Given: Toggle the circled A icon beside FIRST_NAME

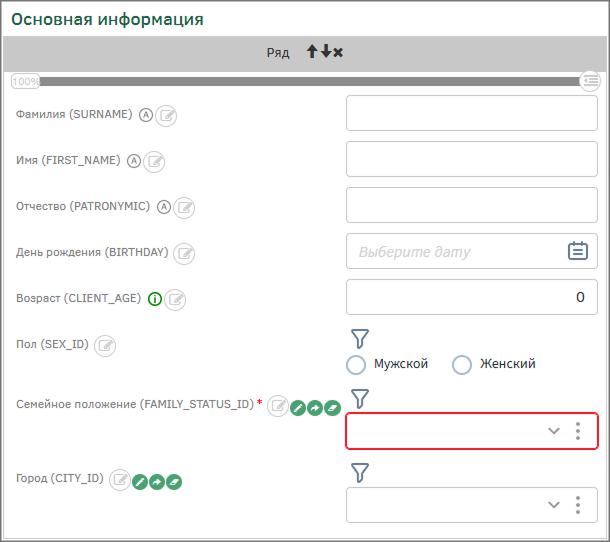Looking at the screenshot, I should click(134, 161).
